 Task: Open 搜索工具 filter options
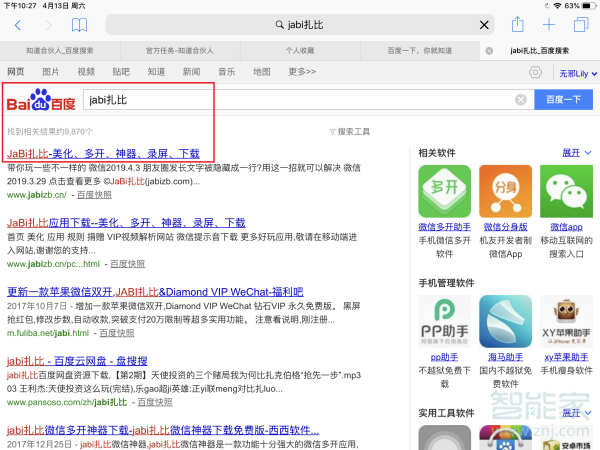tap(349, 132)
